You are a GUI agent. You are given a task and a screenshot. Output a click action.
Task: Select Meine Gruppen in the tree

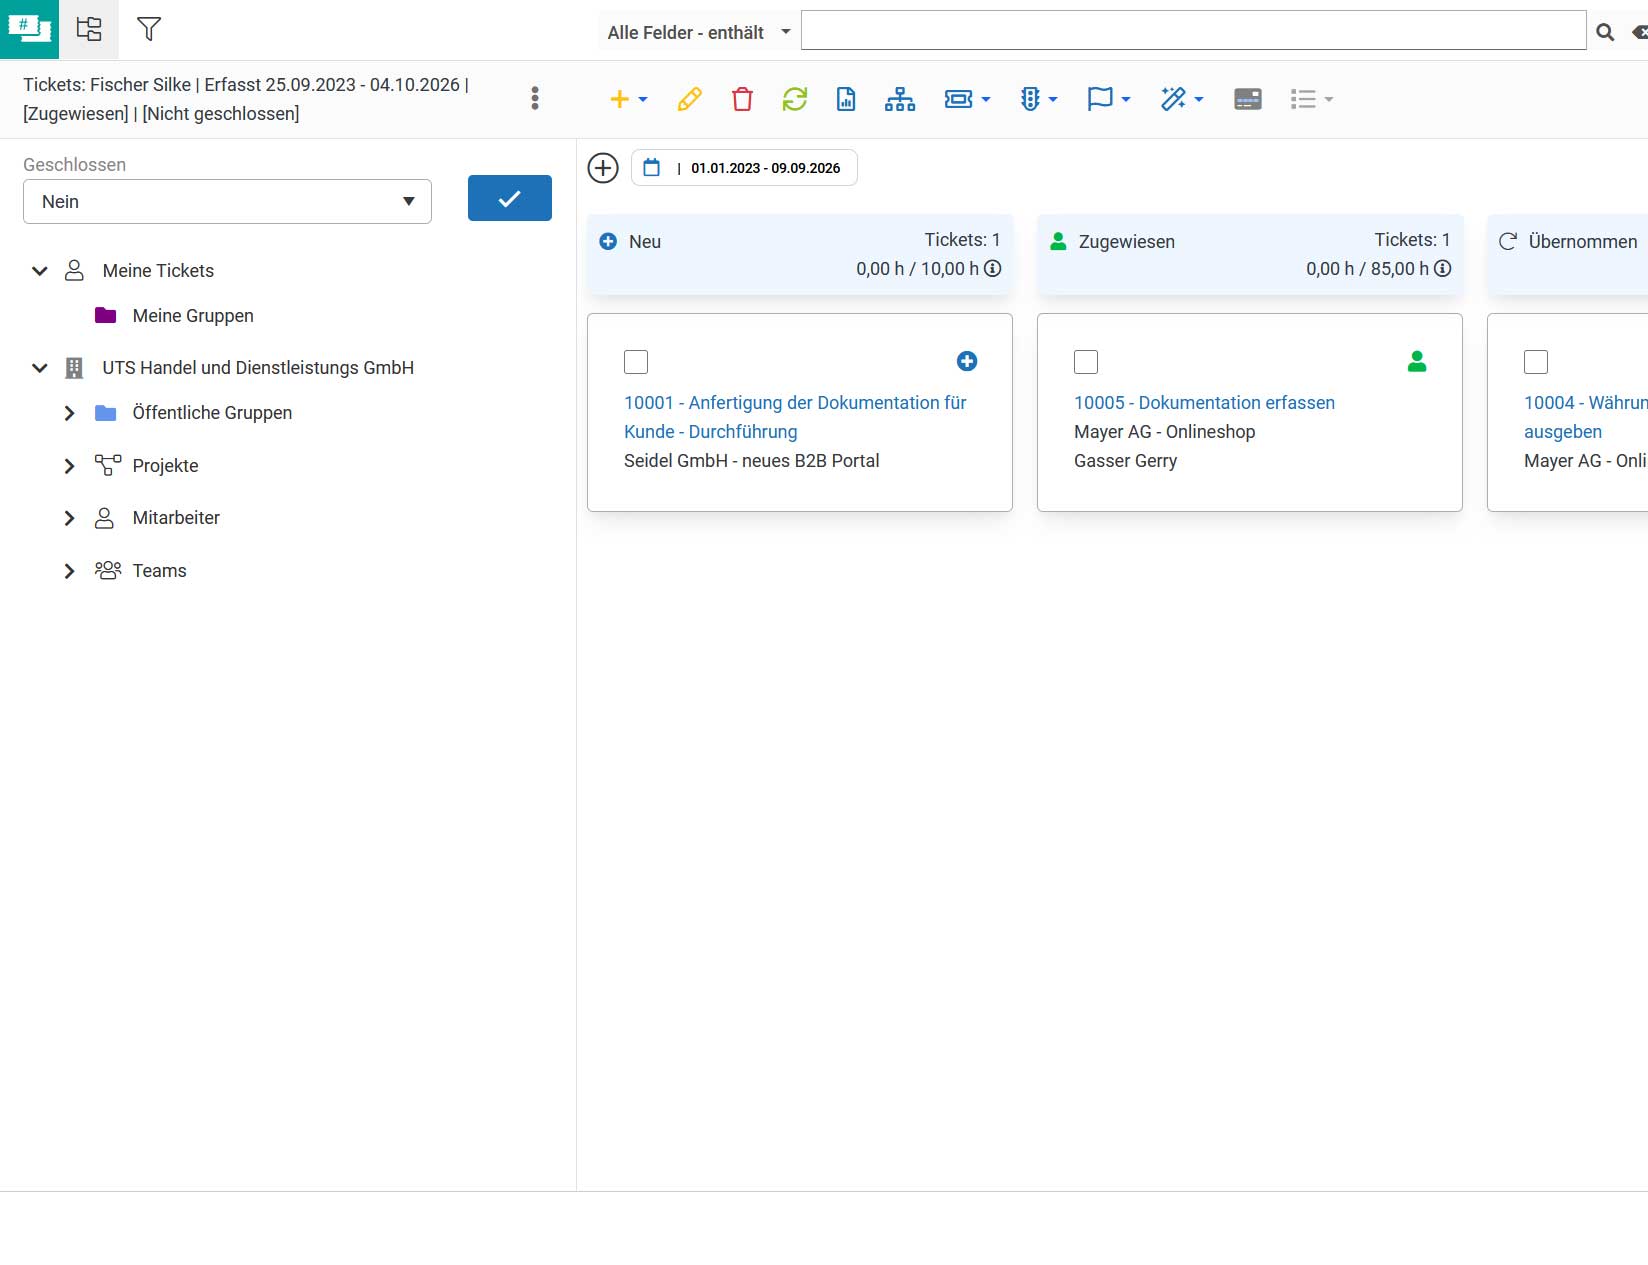(x=193, y=316)
